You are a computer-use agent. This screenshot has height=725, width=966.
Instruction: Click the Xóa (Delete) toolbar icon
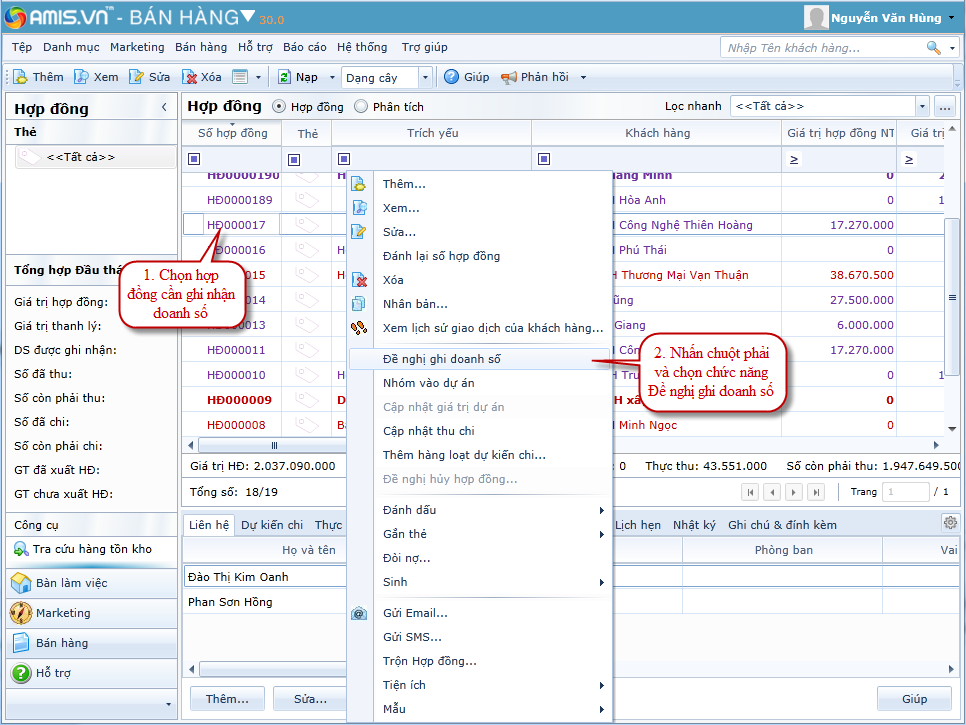189,77
